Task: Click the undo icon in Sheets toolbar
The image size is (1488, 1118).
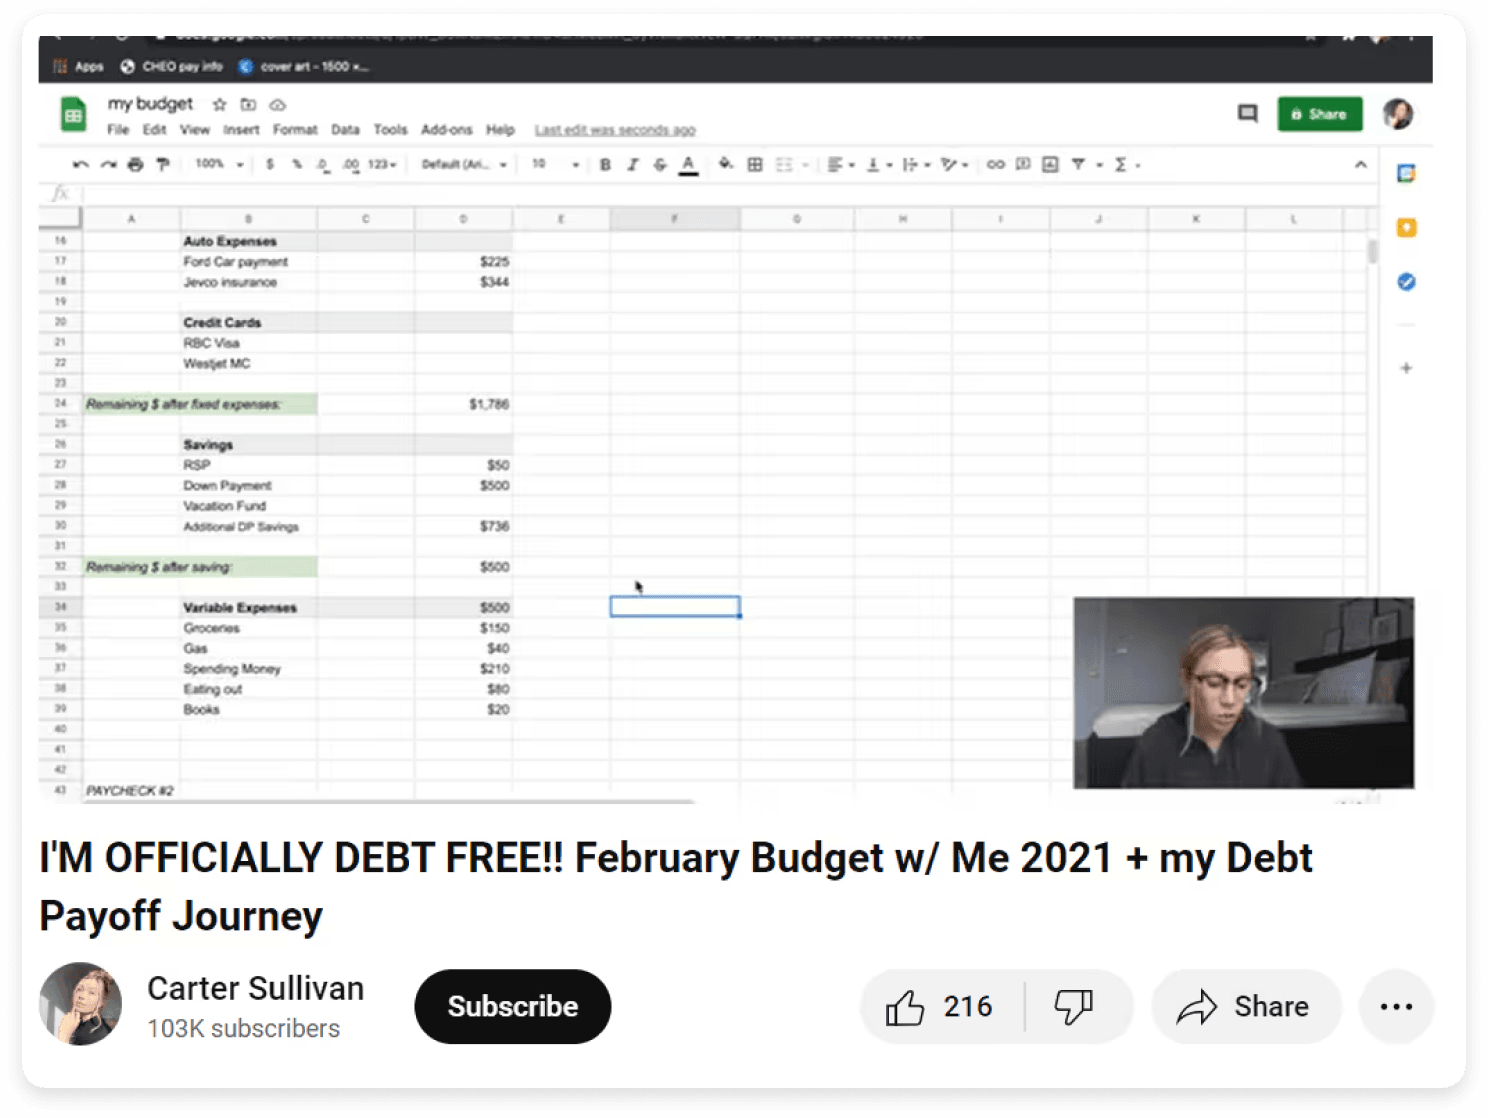Action: pyautogui.click(x=81, y=164)
